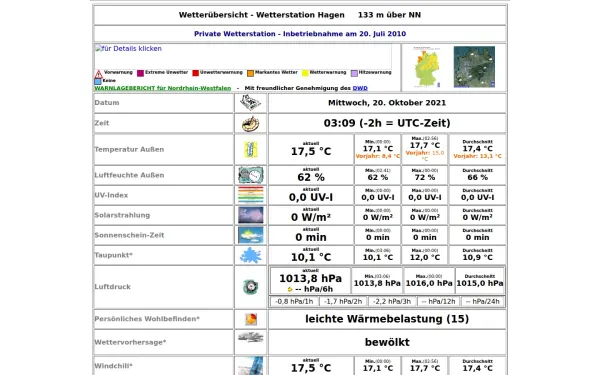600x375 pixels.
Task: Click the maximum dew point '12,0 °C'
Action: pos(425,258)
